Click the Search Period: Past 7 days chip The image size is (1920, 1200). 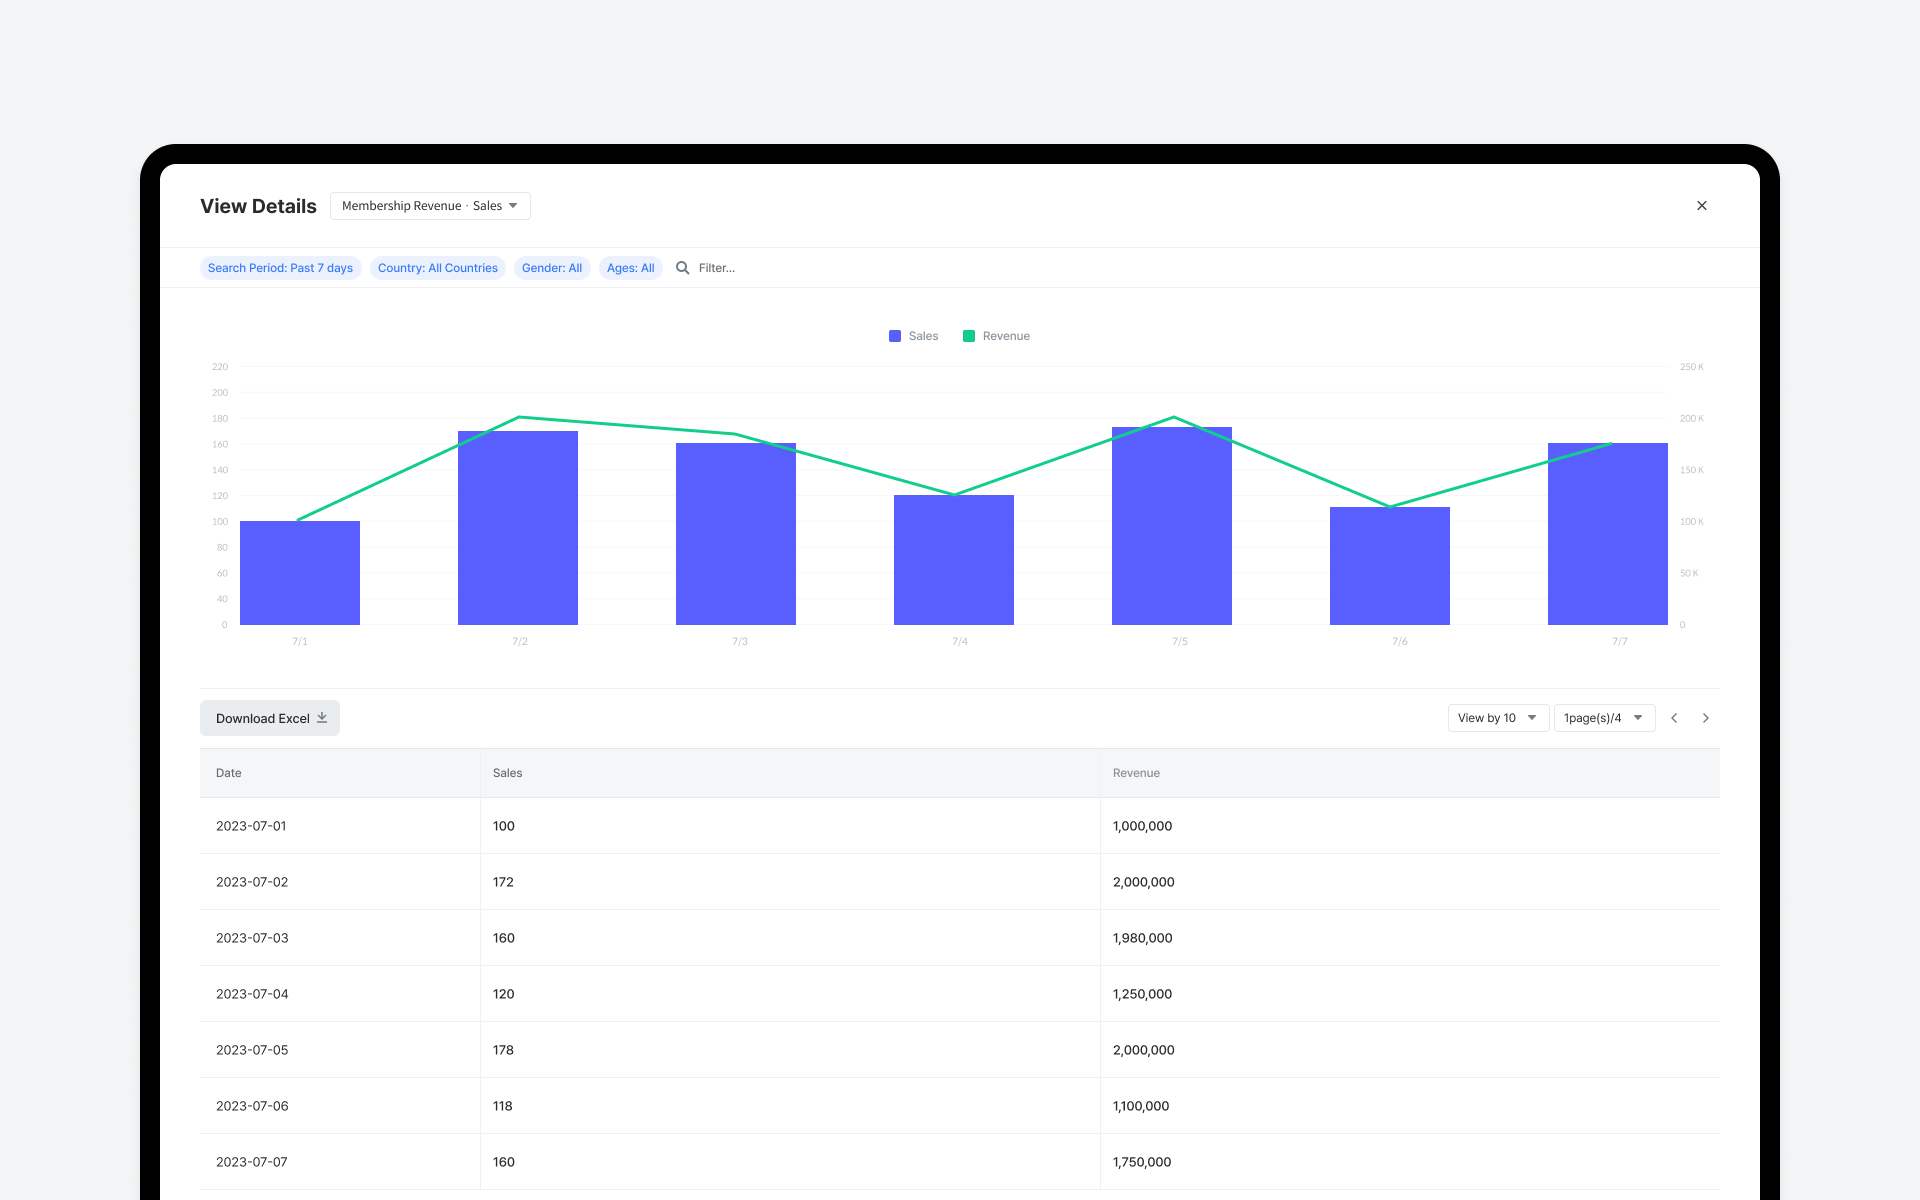click(280, 268)
